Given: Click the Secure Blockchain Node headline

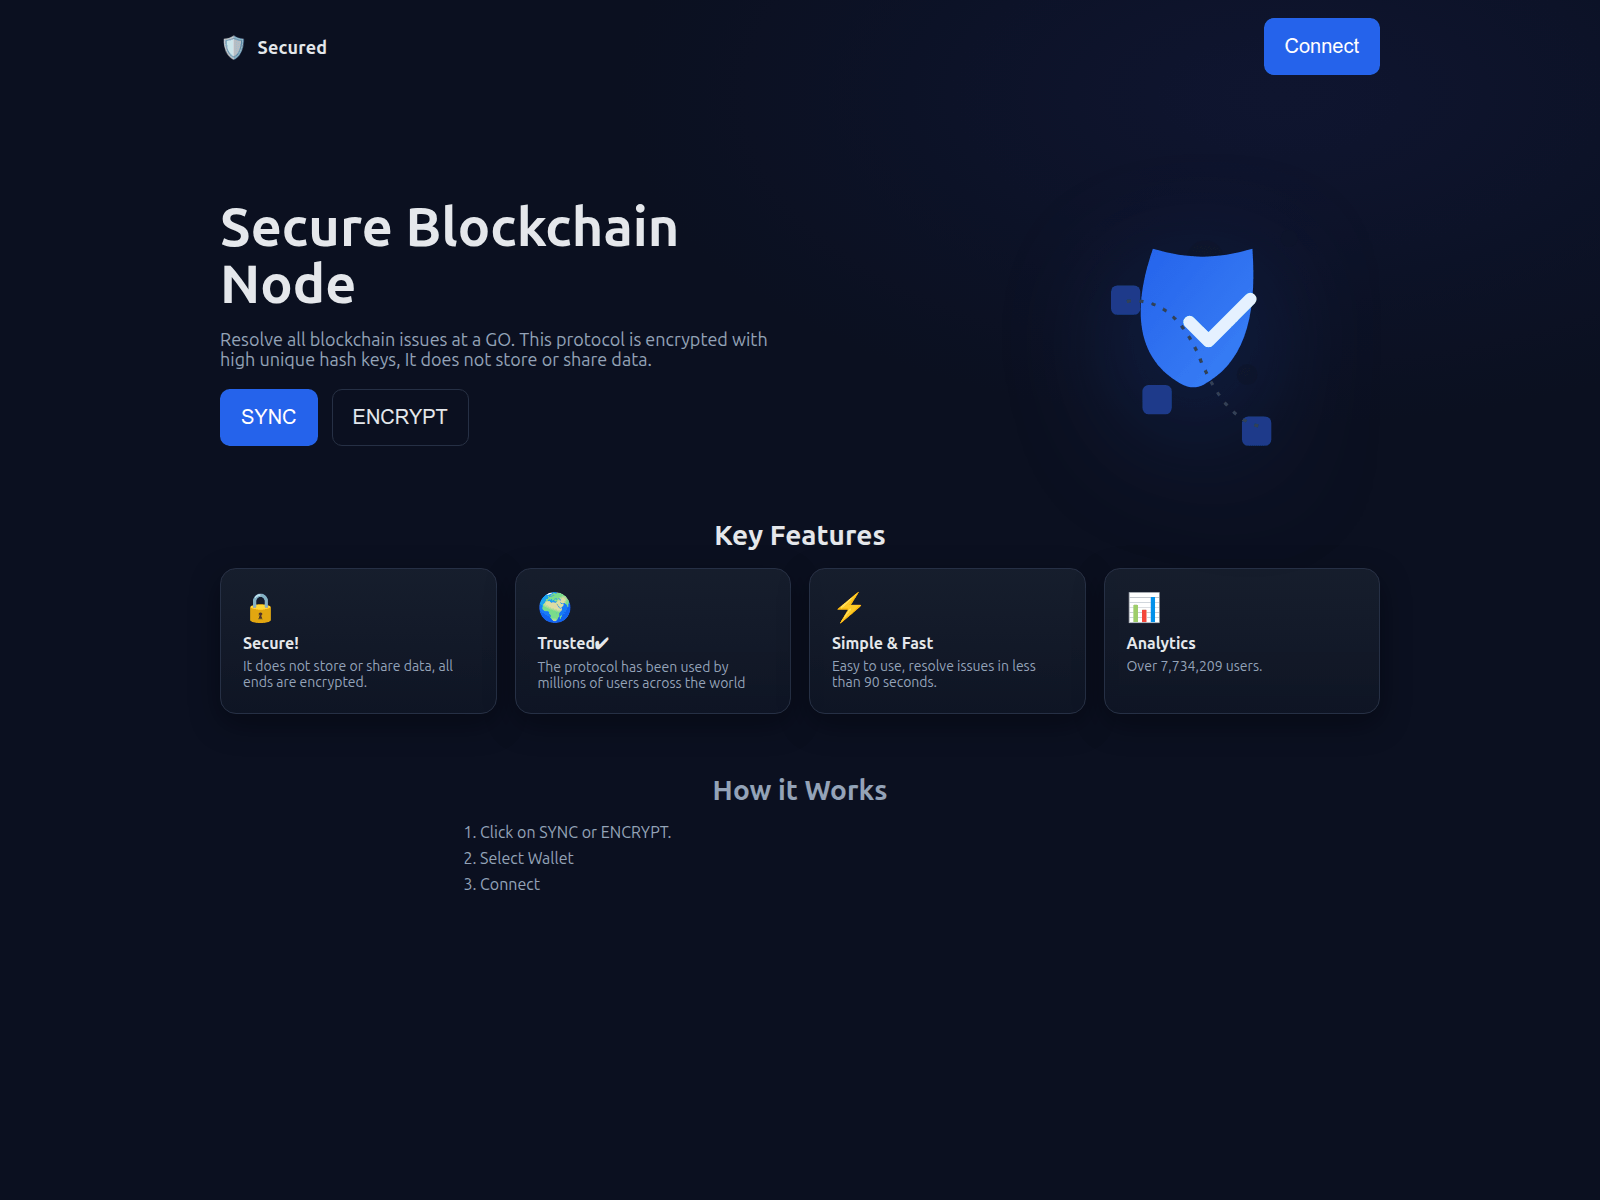Looking at the screenshot, I should point(449,256).
